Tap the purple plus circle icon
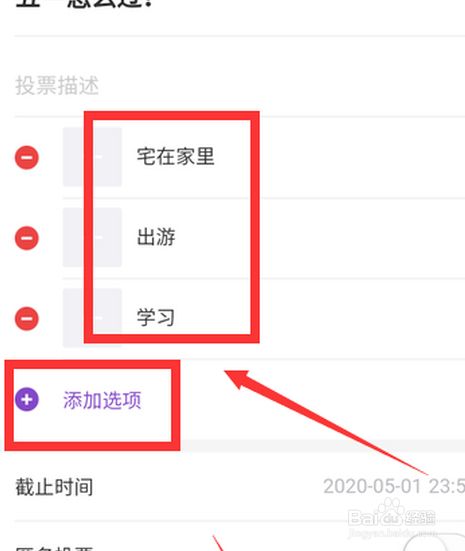 coord(27,399)
